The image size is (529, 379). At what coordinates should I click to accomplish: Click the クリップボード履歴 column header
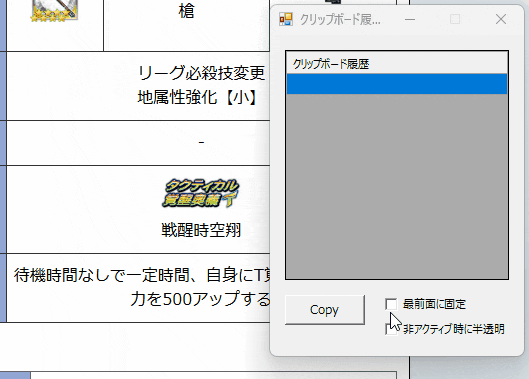tap(397, 63)
